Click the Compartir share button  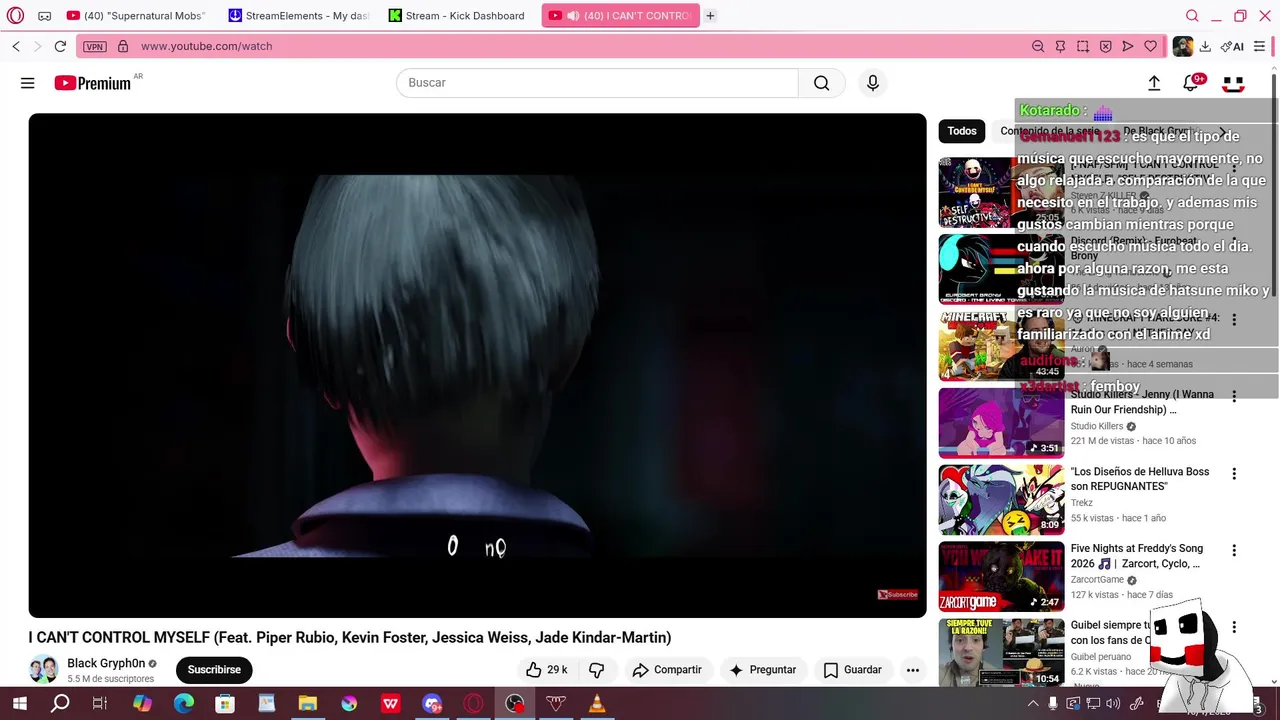coord(667,669)
